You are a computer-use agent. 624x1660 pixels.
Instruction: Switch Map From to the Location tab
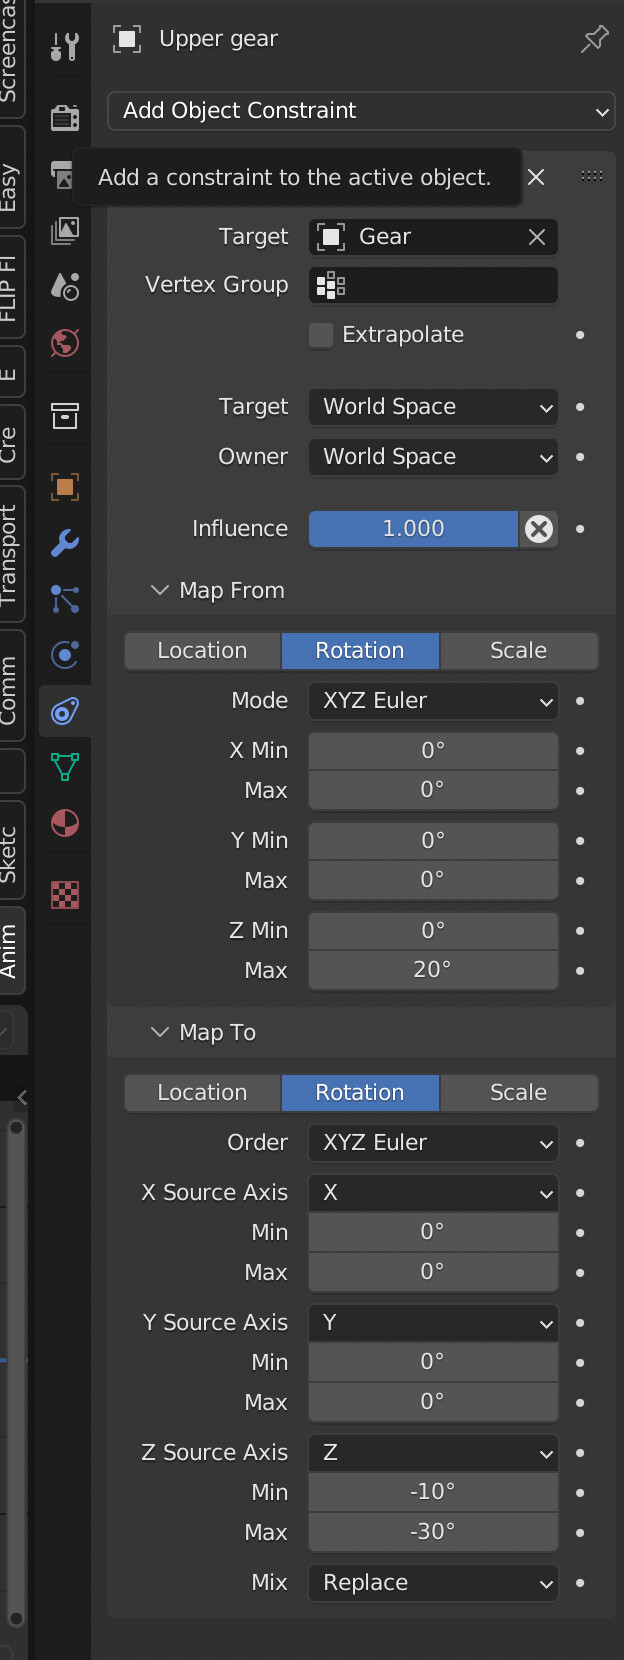[x=202, y=651]
